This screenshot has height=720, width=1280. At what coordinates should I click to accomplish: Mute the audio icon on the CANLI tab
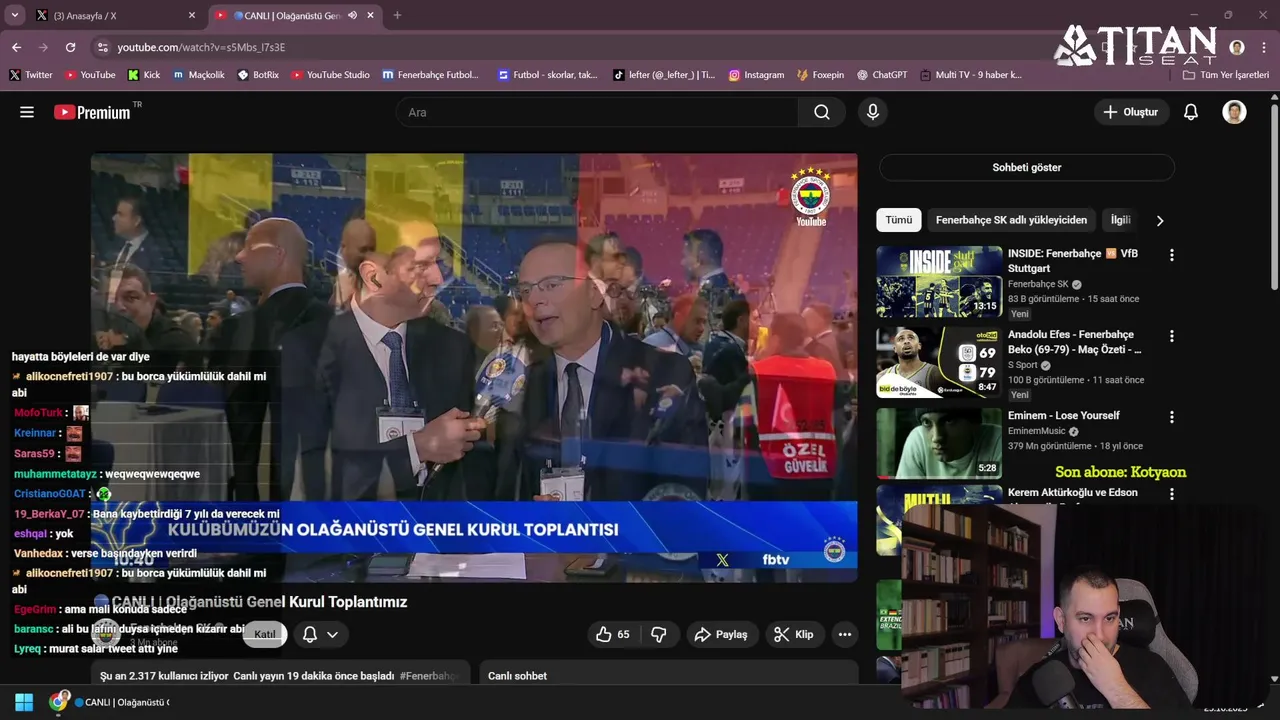352,15
